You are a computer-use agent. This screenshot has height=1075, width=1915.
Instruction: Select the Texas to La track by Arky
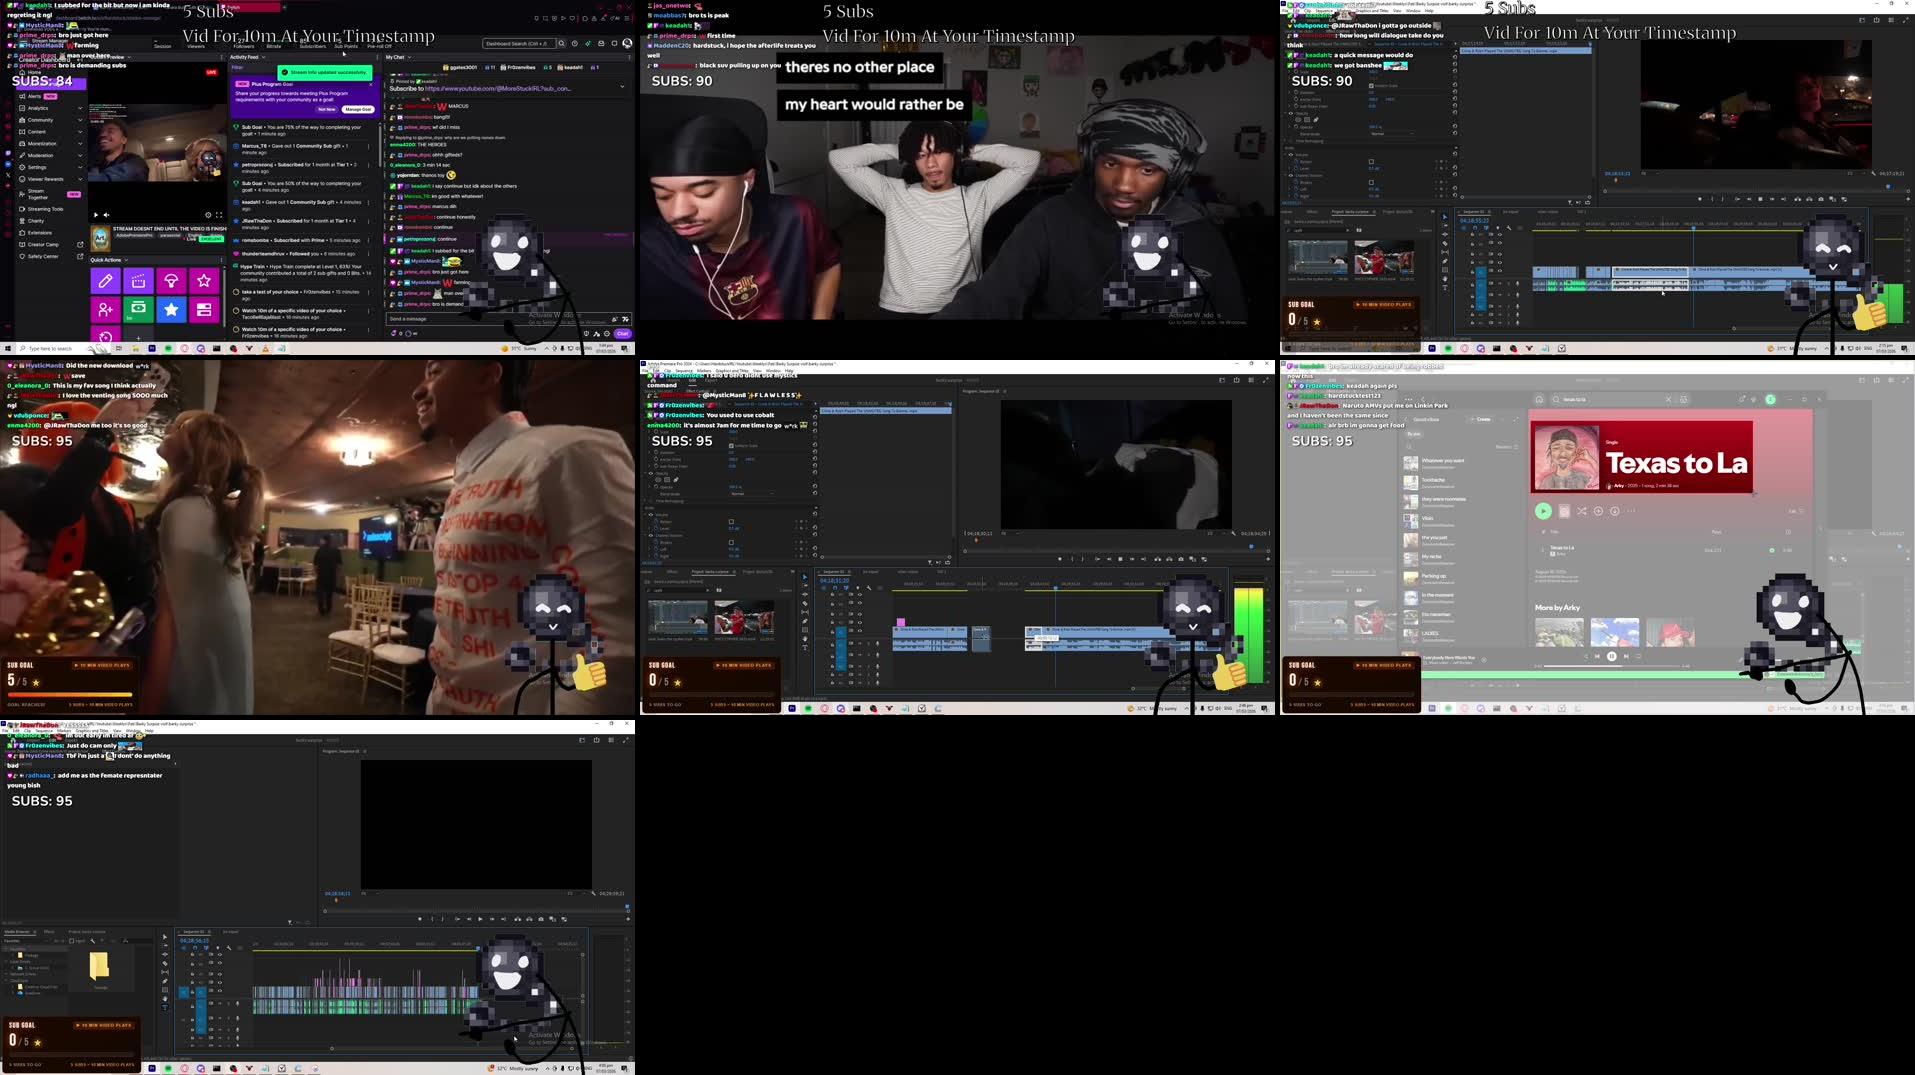click(x=1562, y=548)
